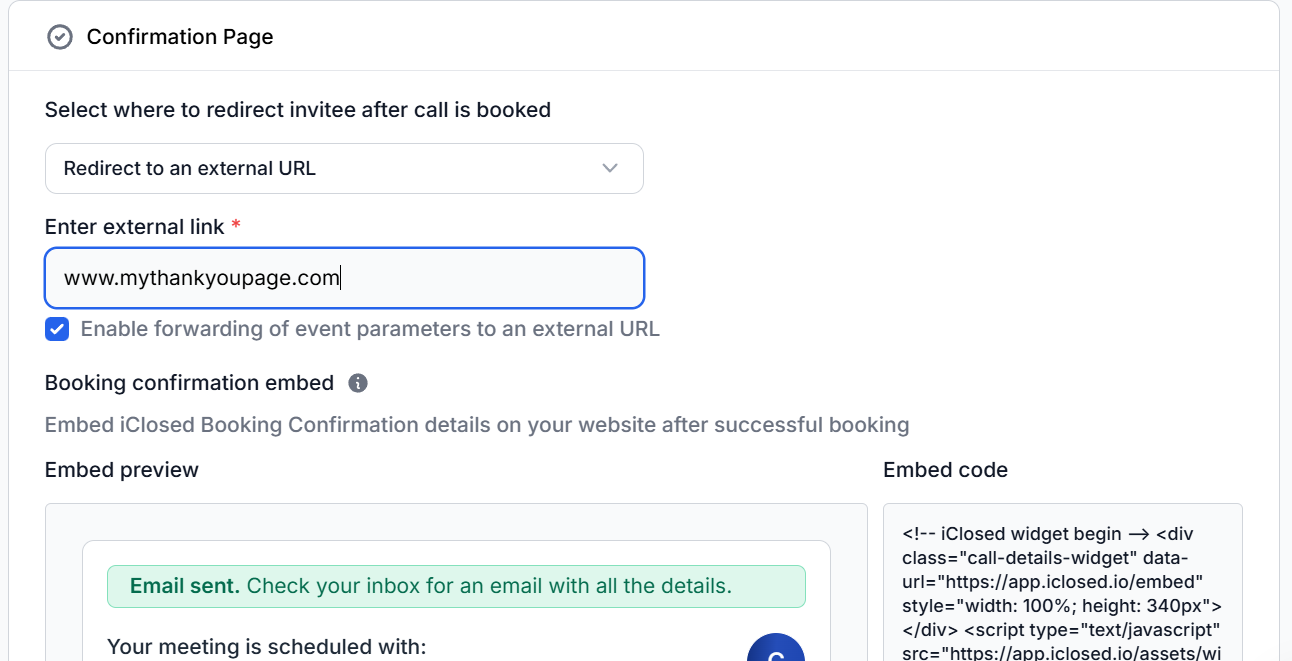Click the info icon beside Booking confirmation embed

(x=358, y=383)
